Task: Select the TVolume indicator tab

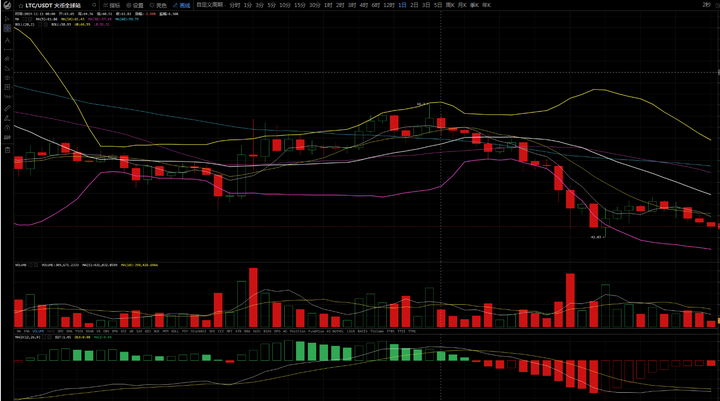Action: 377,331
